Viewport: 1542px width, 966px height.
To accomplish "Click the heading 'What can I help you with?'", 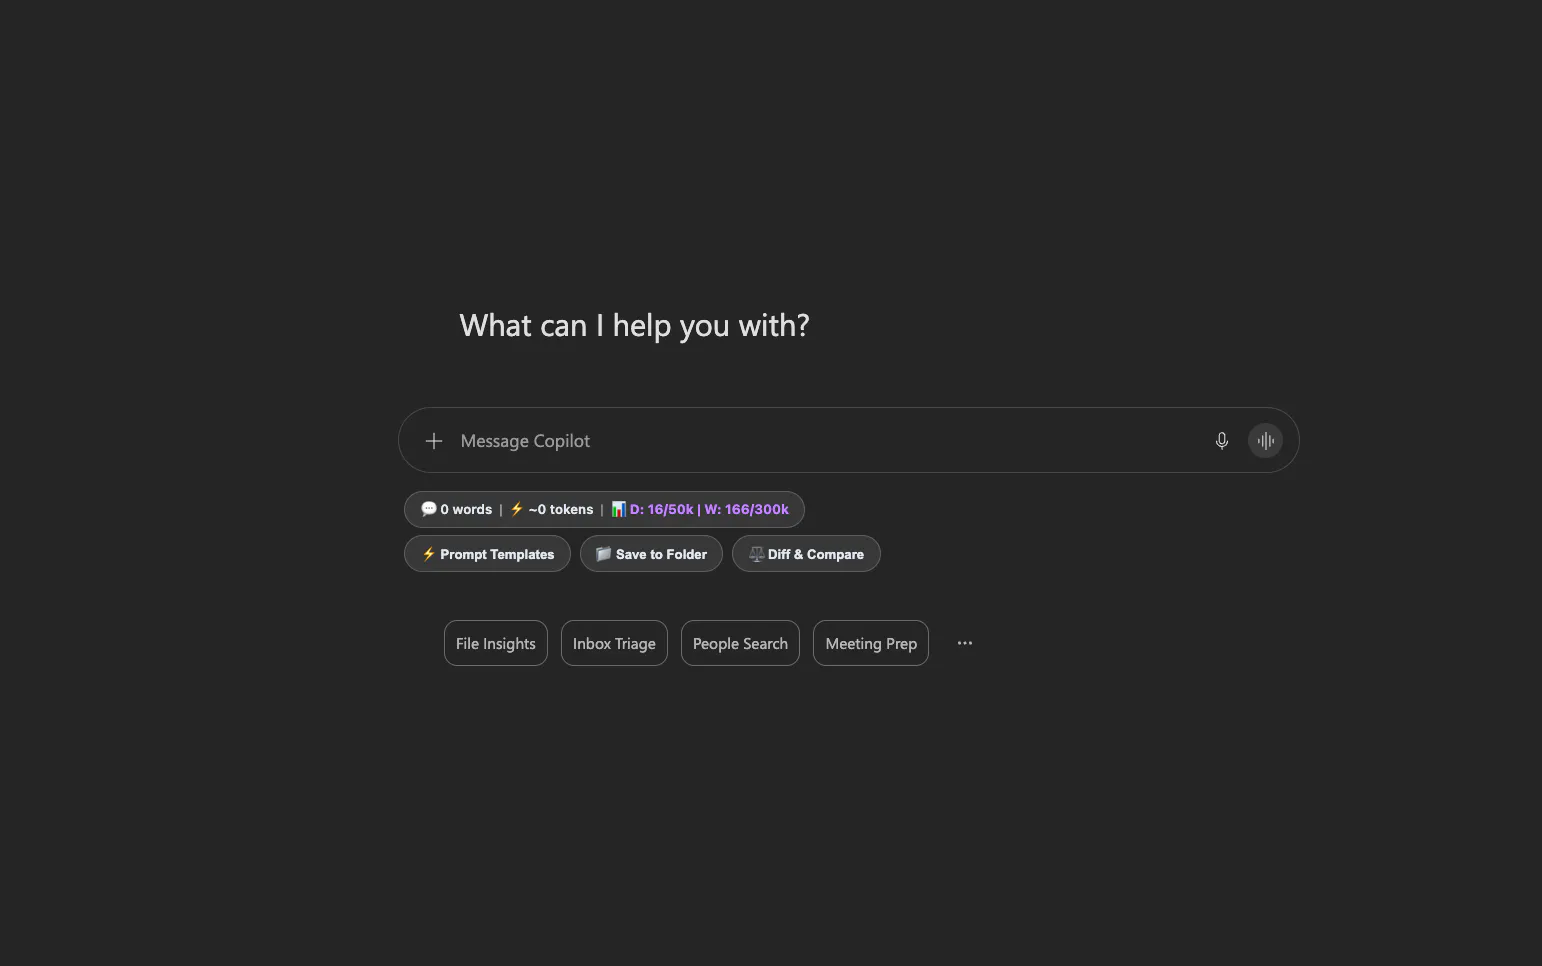I will pos(634,326).
